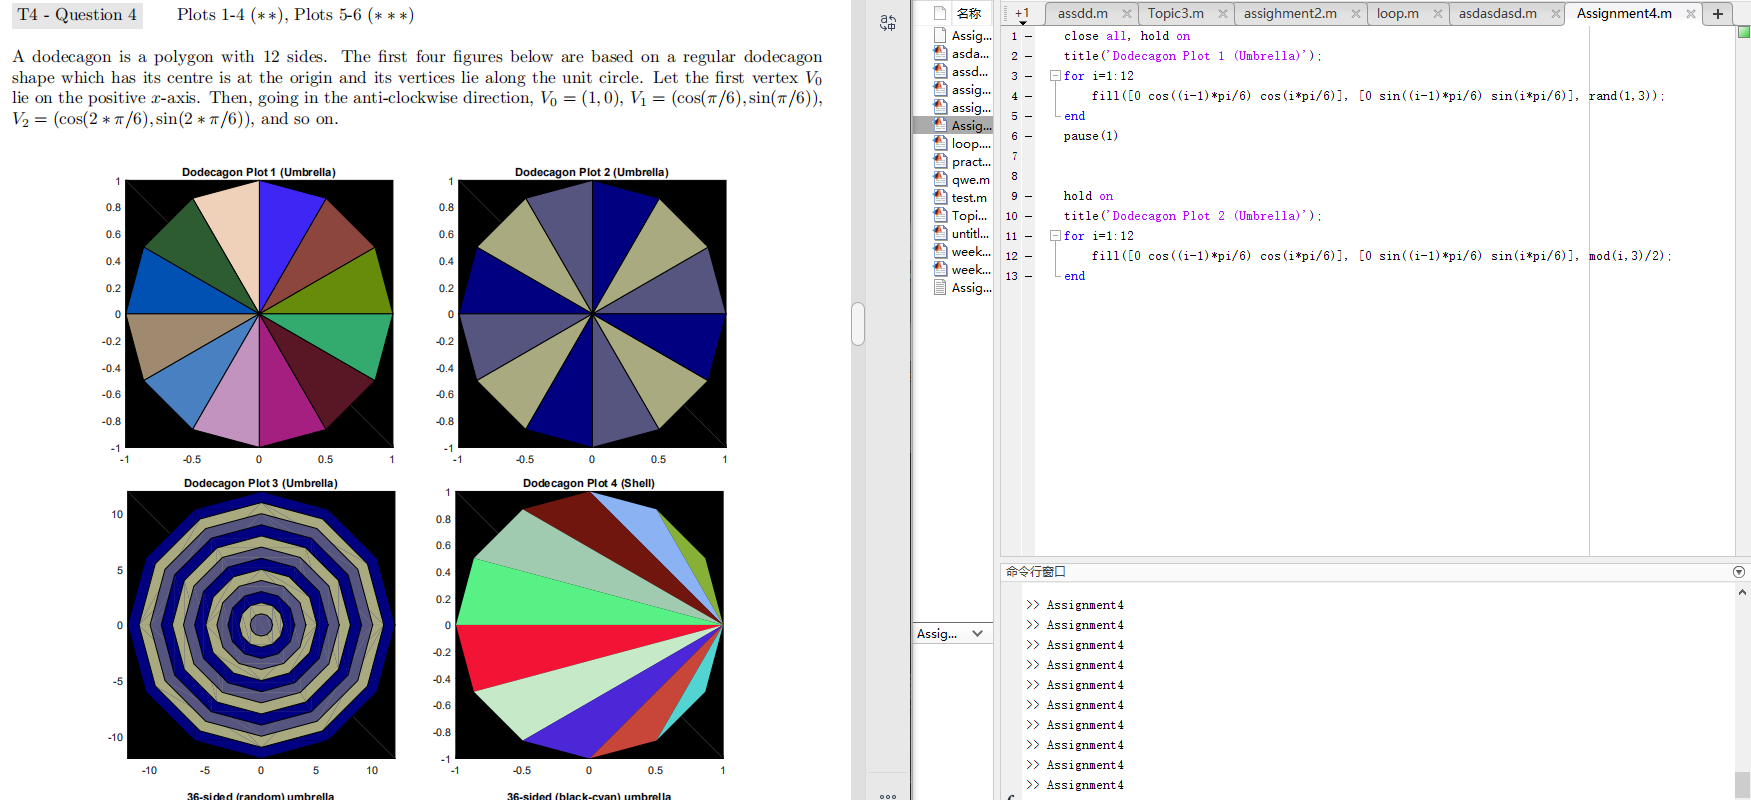Close the assdd.m editor tab
Image resolution: width=1751 pixels, height=800 pixels.
pos(1127,14)
